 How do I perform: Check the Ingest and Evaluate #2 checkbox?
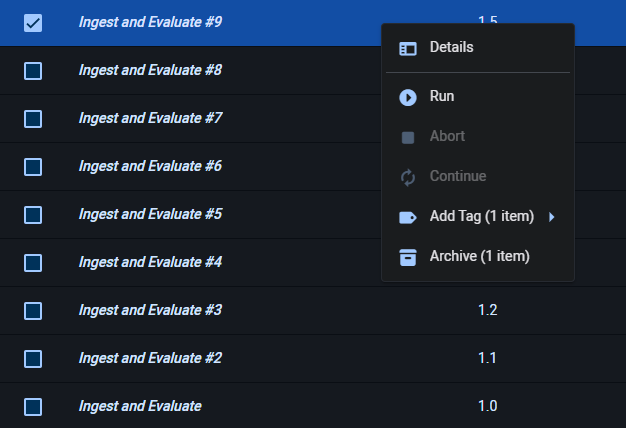point(33,359)
